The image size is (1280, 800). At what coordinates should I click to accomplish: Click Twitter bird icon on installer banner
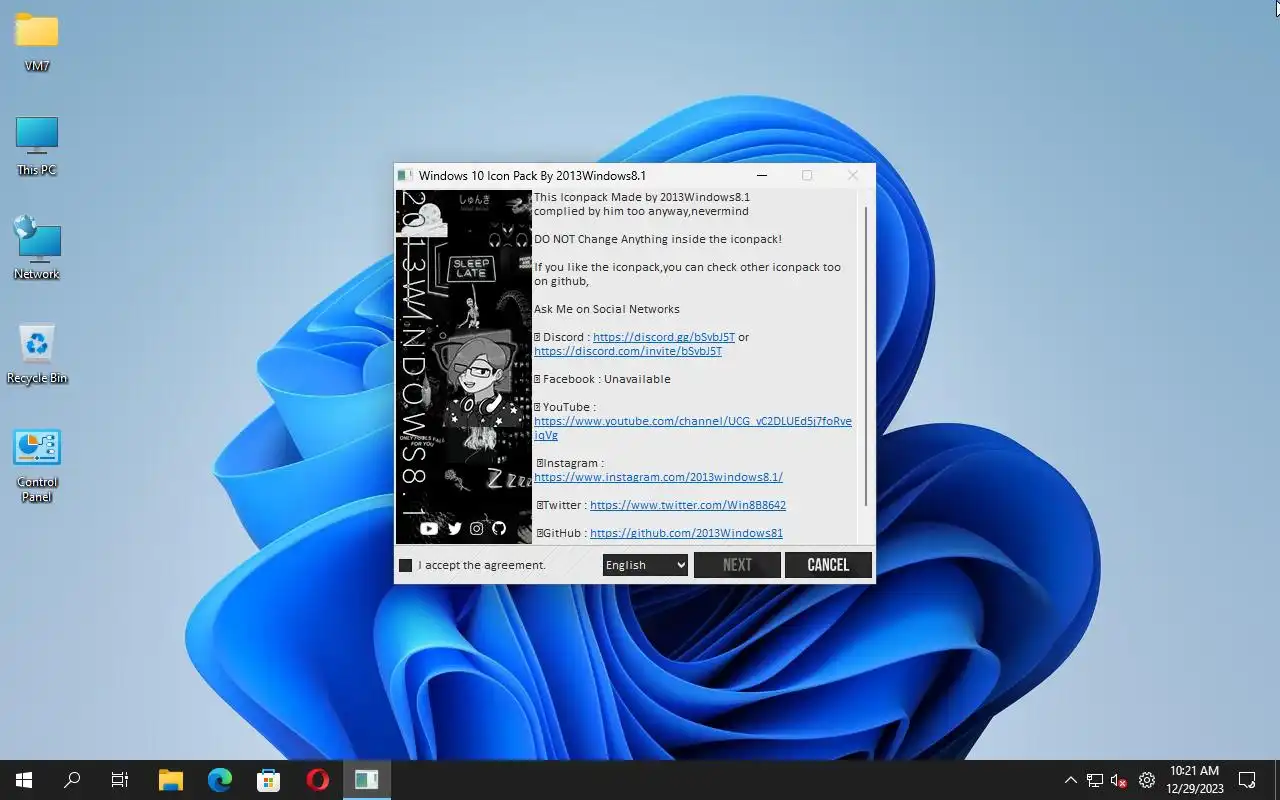(x=454, y=528)
